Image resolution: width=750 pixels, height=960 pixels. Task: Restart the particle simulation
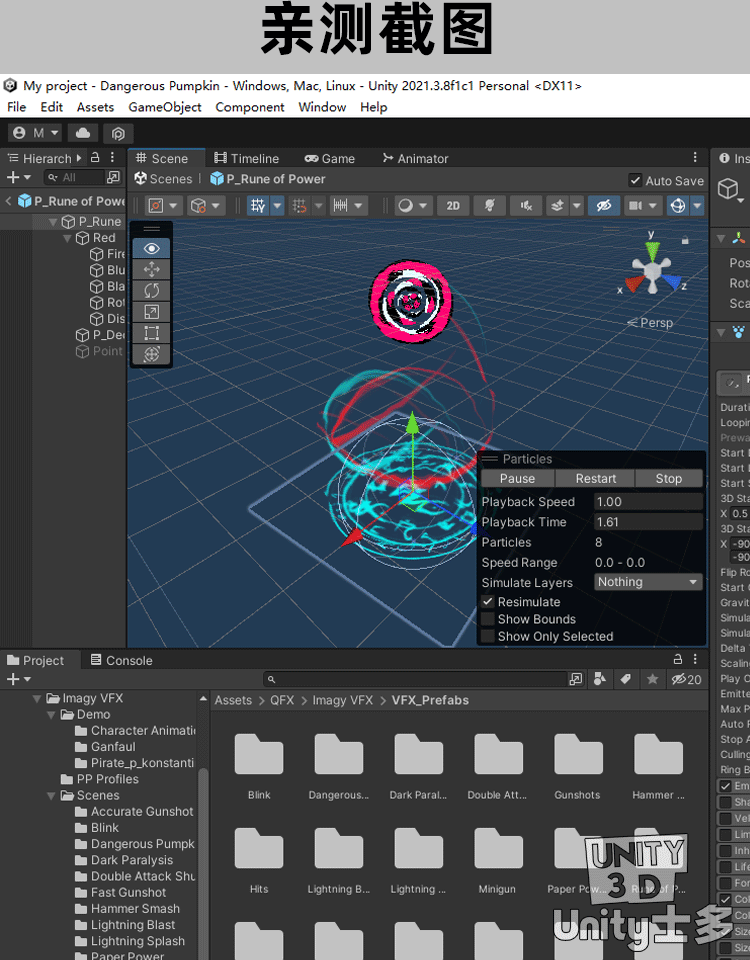(x=596, y=478)
